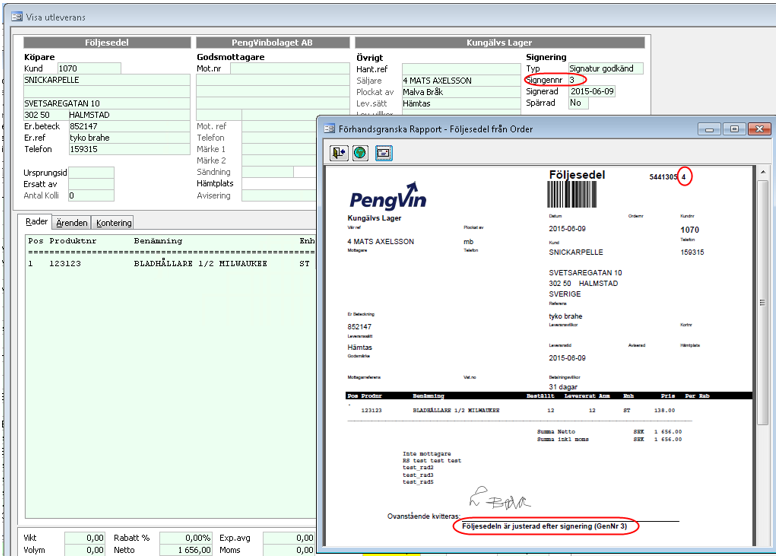
Task: Click the Visa utleverans window title icon
Action: 17,17
